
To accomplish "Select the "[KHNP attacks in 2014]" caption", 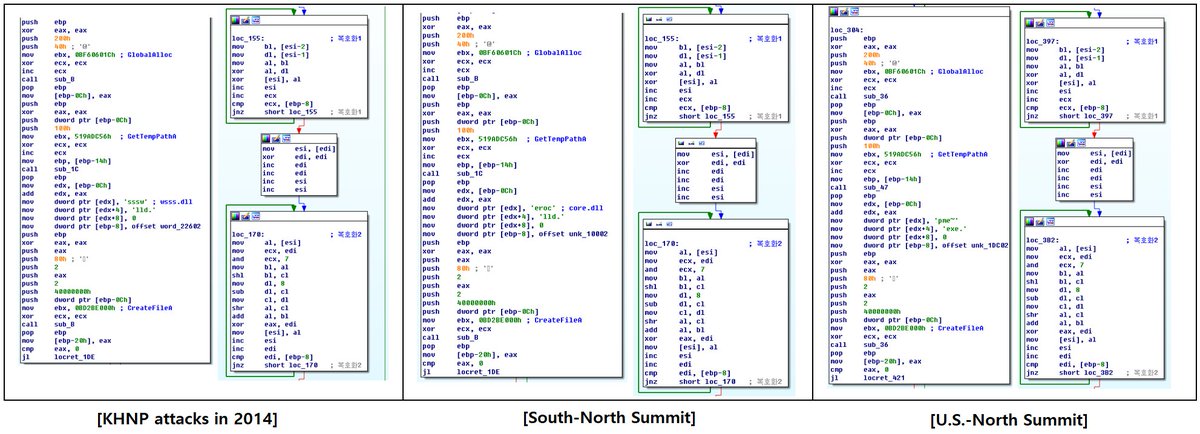I will click(x=188, y=419).
